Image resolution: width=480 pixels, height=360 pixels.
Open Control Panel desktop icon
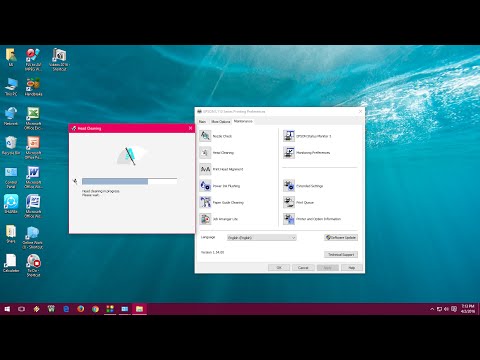click(x=11, y=178)
